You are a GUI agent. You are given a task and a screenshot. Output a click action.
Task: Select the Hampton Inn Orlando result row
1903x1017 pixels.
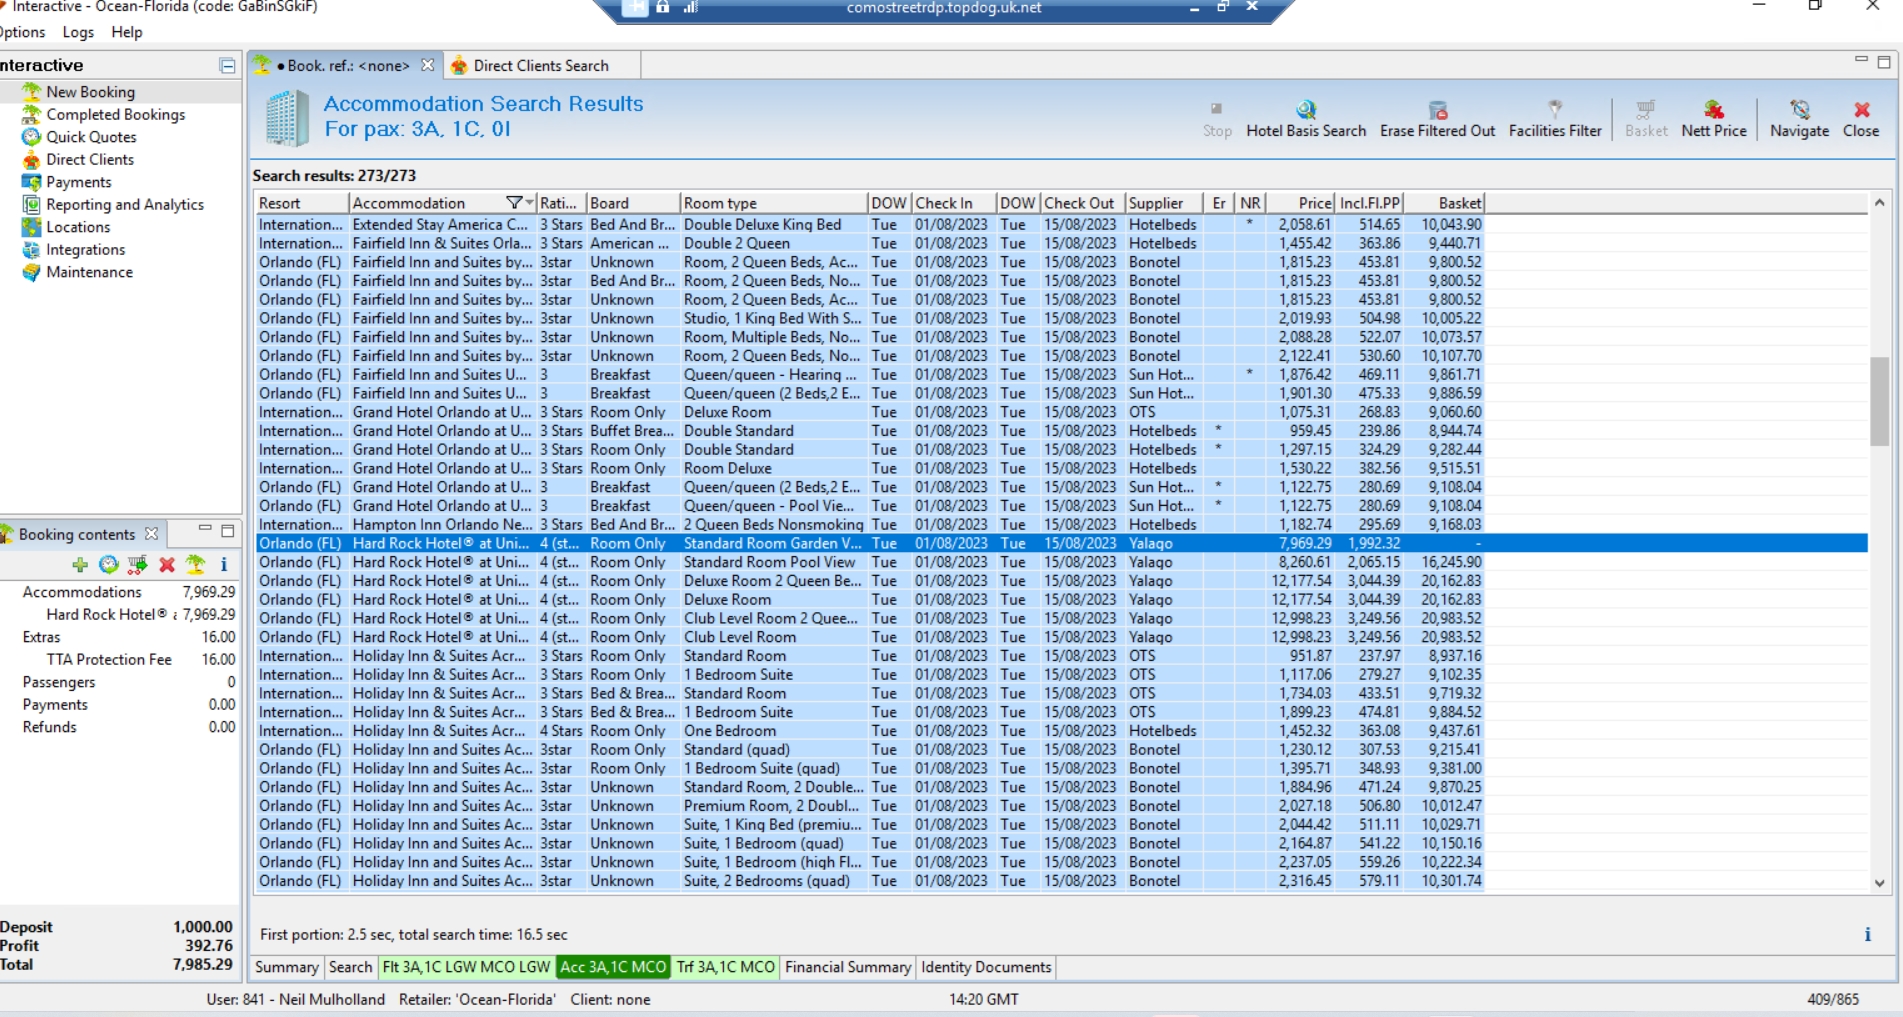click(1061, 525)
